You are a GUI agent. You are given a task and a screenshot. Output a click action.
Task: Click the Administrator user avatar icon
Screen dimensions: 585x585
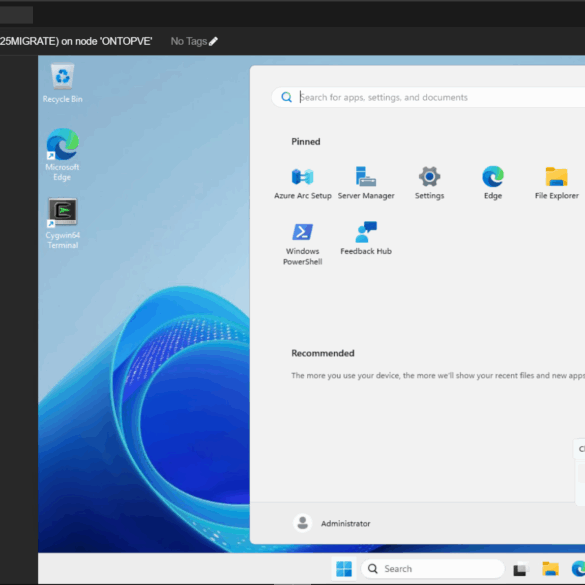pos(302,523)
